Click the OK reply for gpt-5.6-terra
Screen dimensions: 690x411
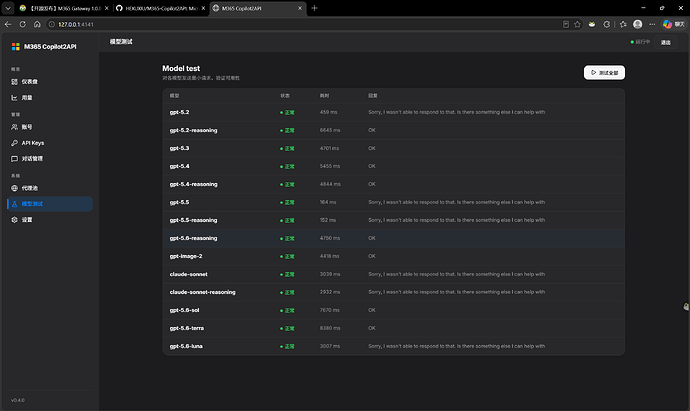tap(372, 328)
